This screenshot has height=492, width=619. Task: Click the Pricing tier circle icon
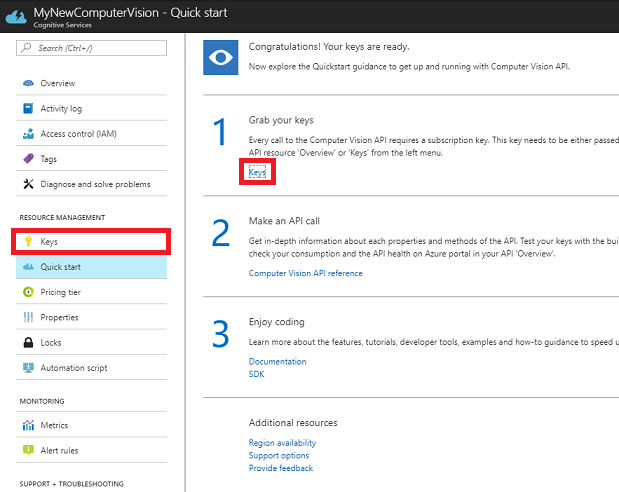coord(28,292)
